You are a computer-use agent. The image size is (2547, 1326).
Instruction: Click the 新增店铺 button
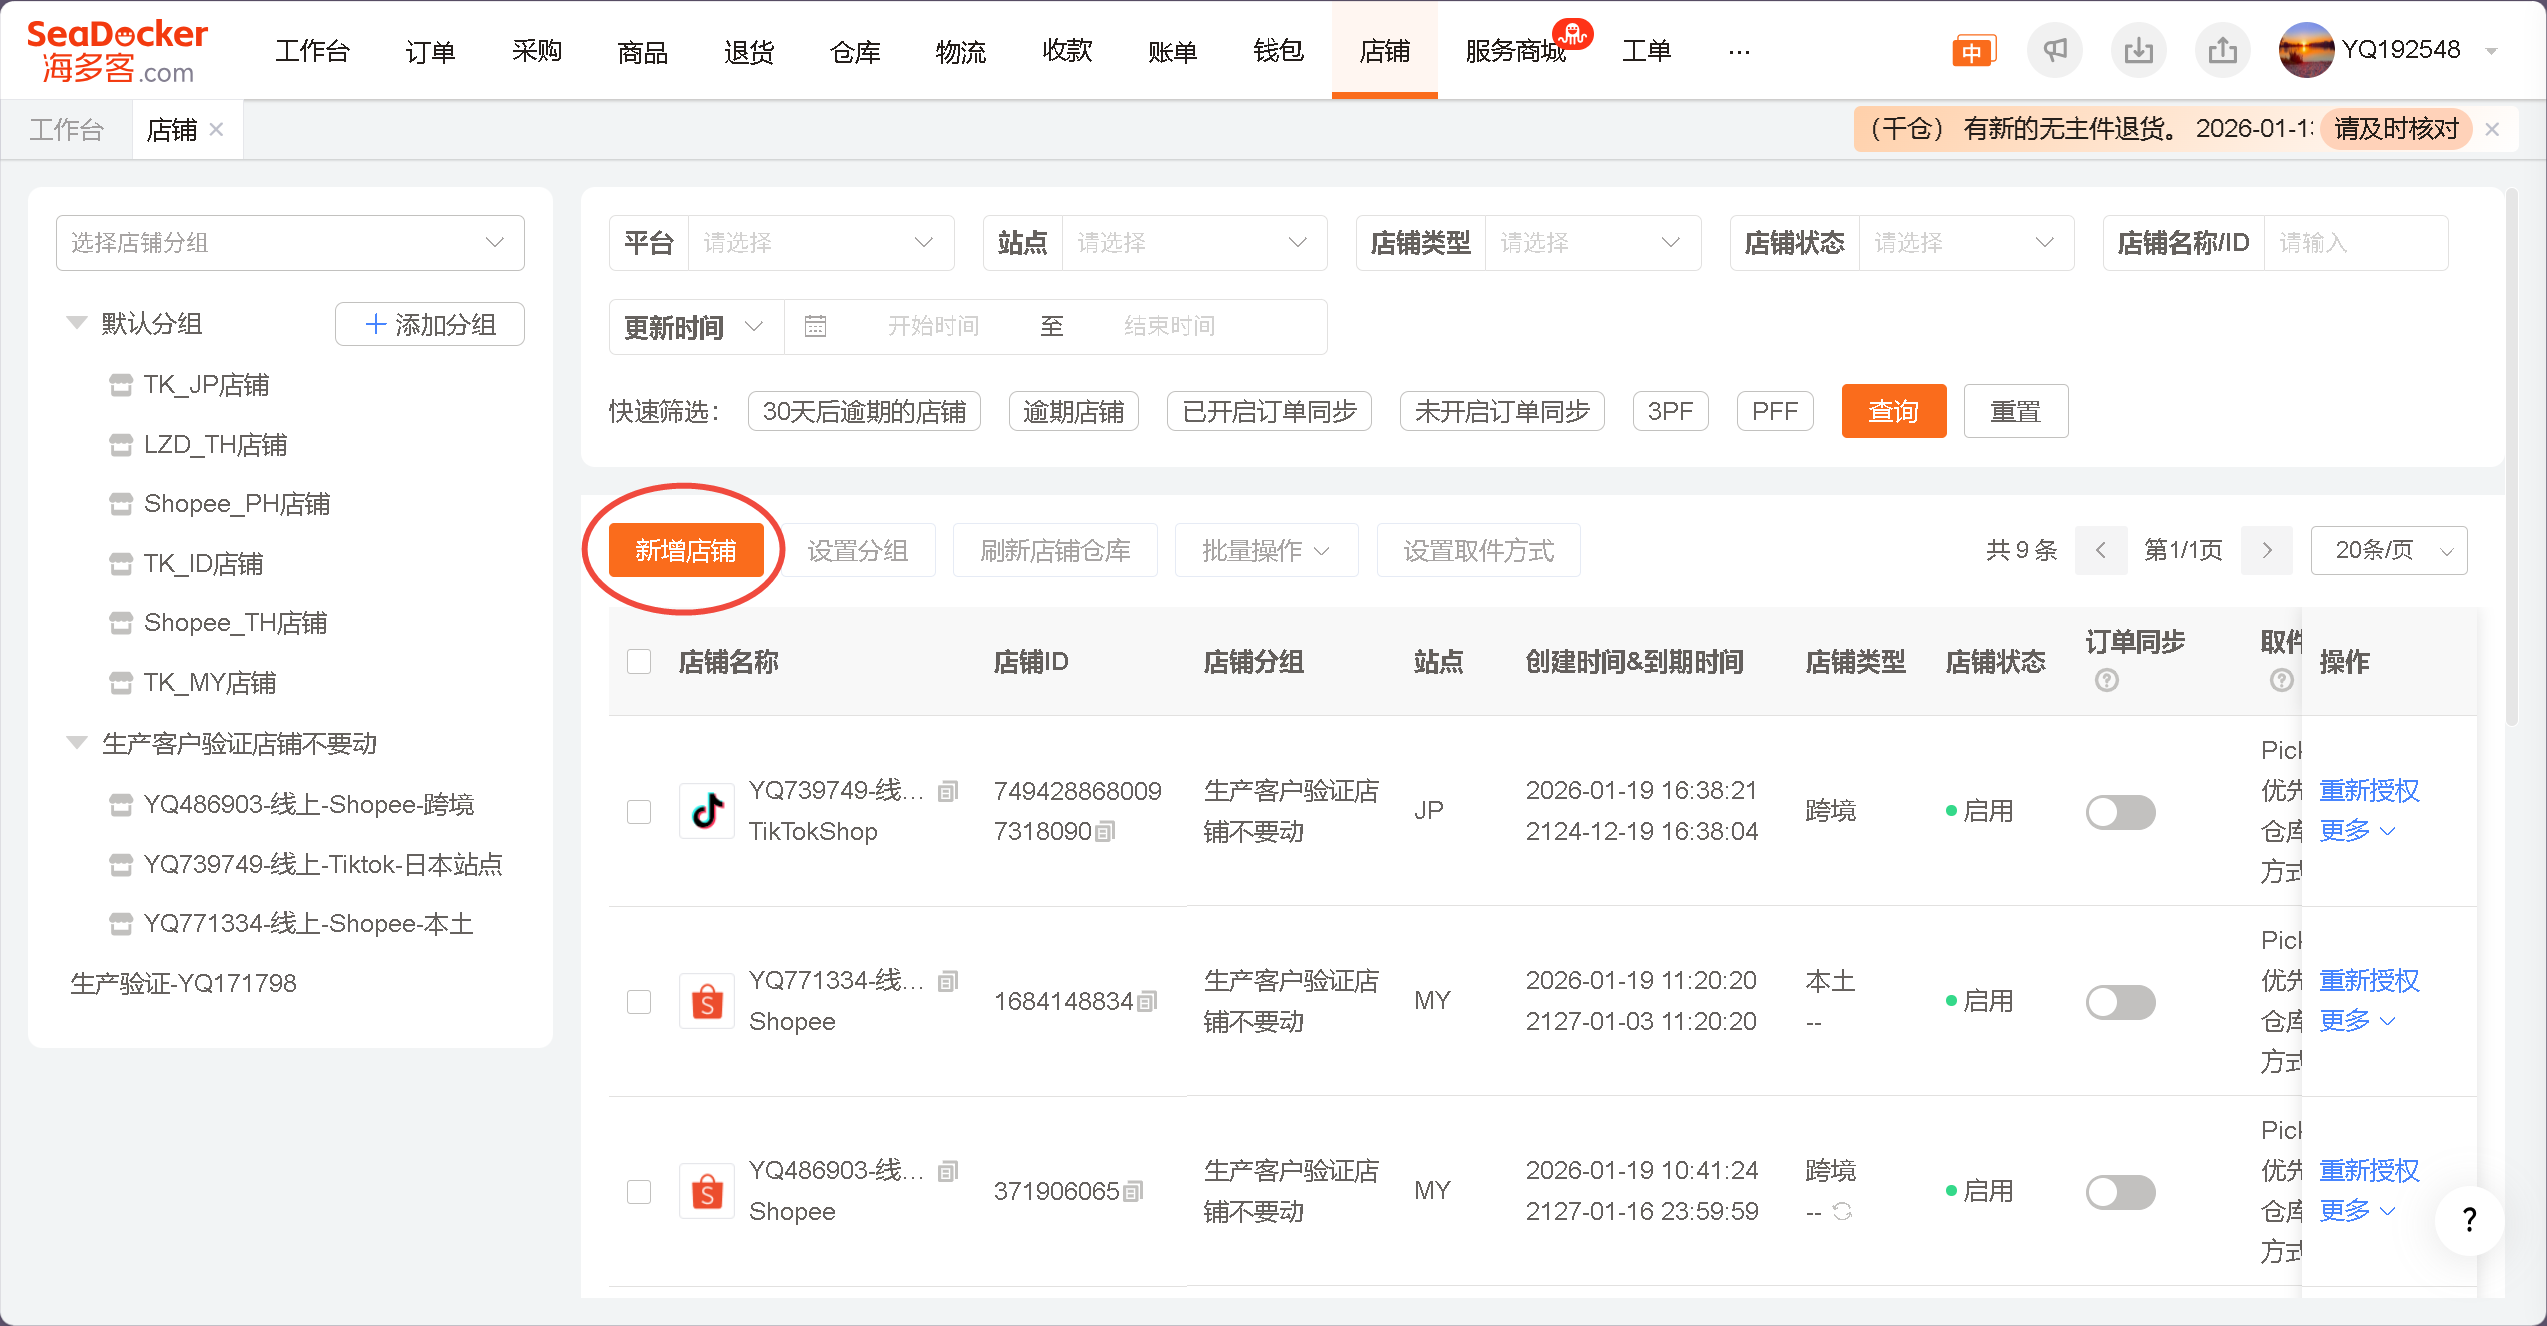[x=685, y=550]
